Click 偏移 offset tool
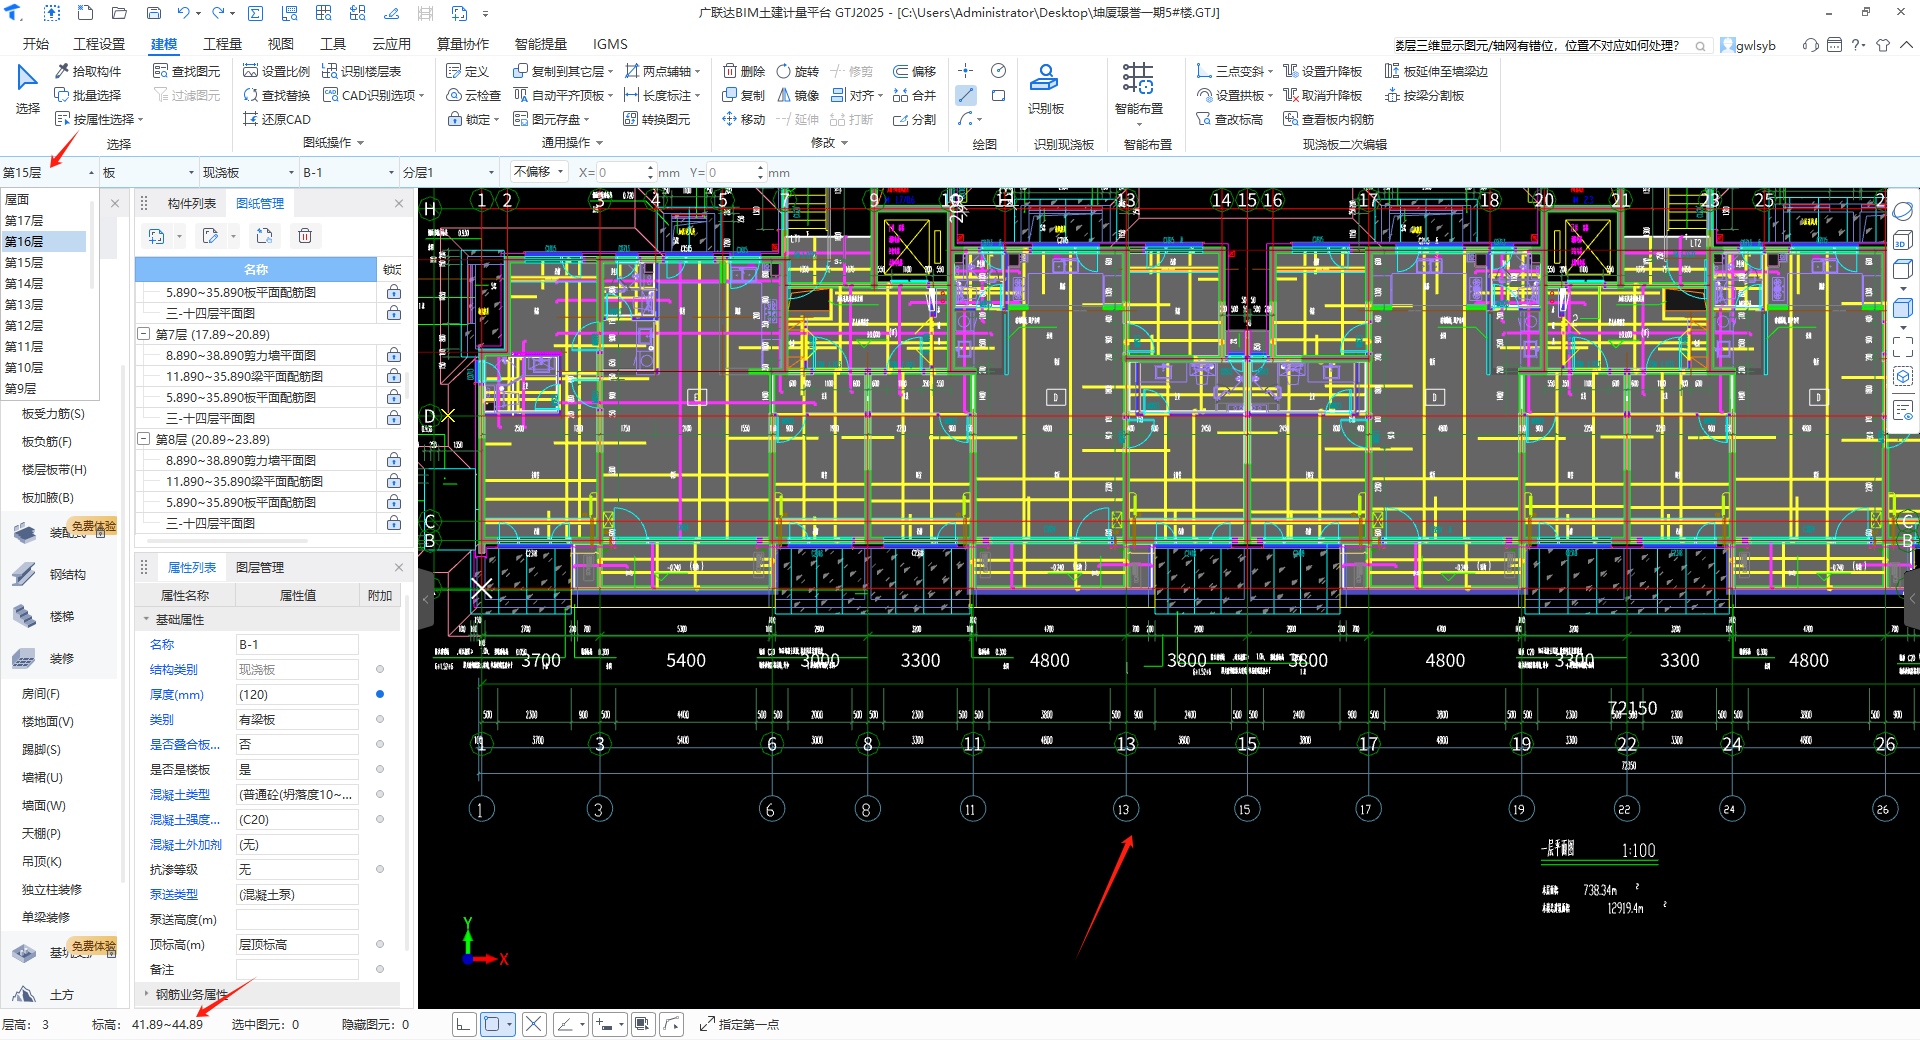Screen dimensions: 1920x1040 (915, 71)
